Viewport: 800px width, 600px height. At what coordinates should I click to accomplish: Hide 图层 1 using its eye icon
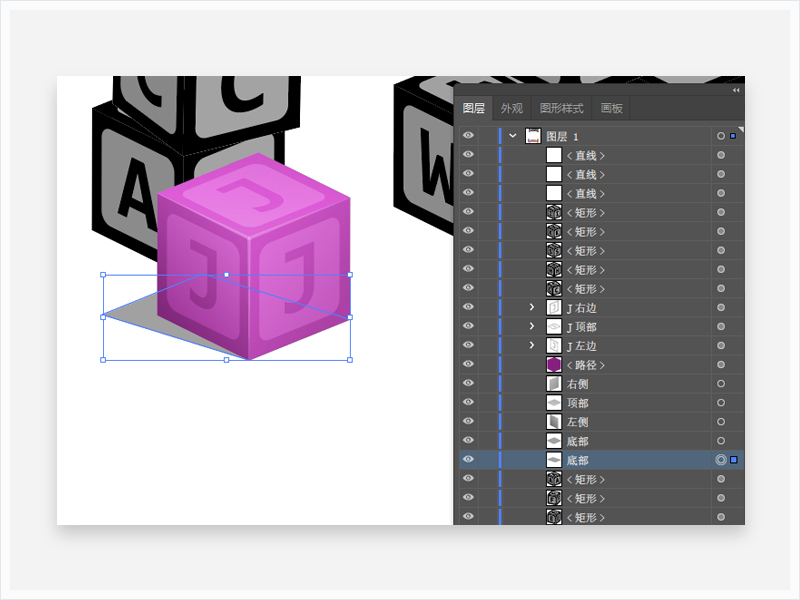click(x=468, y=136)
